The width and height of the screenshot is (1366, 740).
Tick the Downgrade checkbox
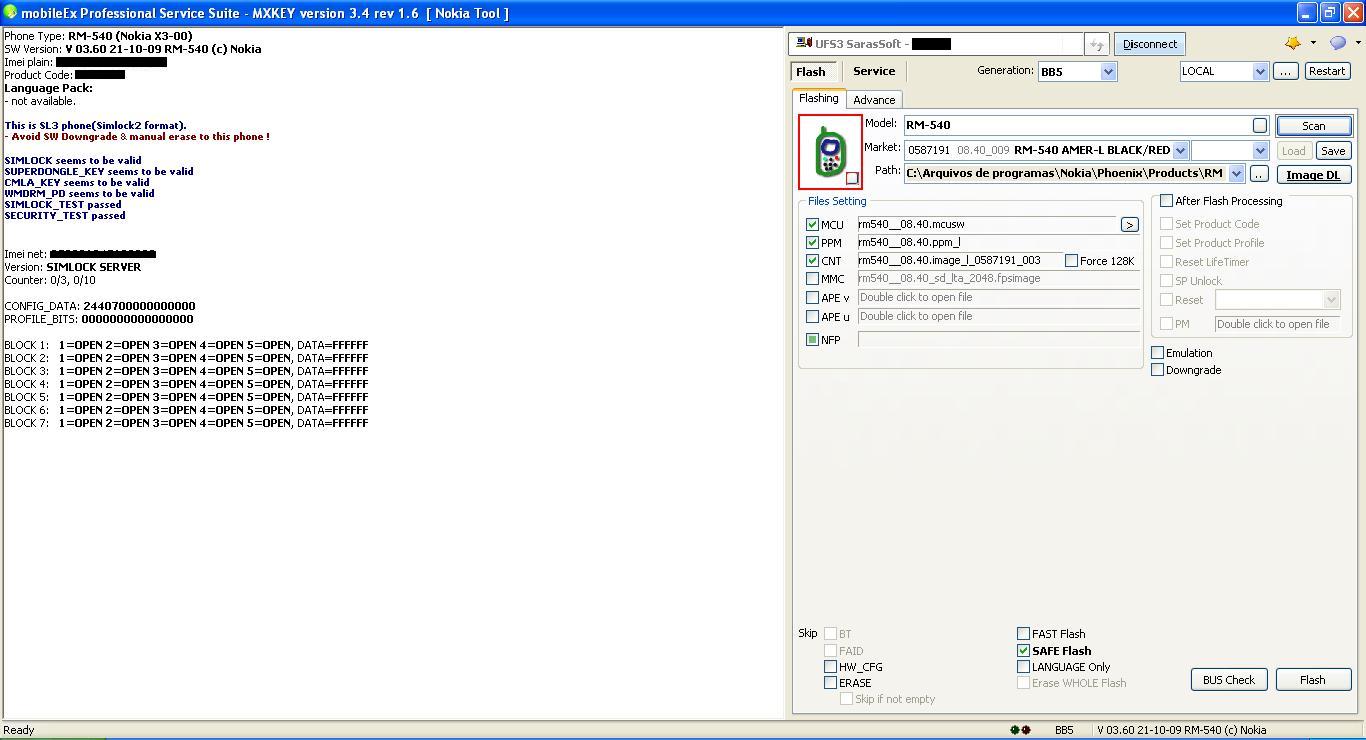tap(1157, 370)
